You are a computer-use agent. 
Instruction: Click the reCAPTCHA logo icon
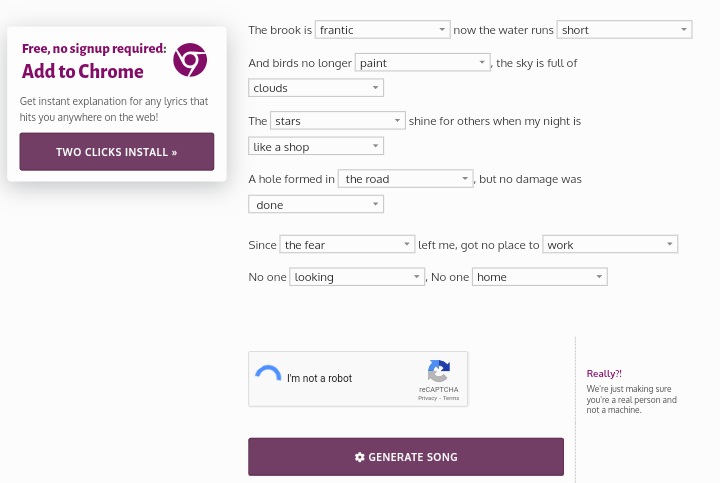coord(439,371)
